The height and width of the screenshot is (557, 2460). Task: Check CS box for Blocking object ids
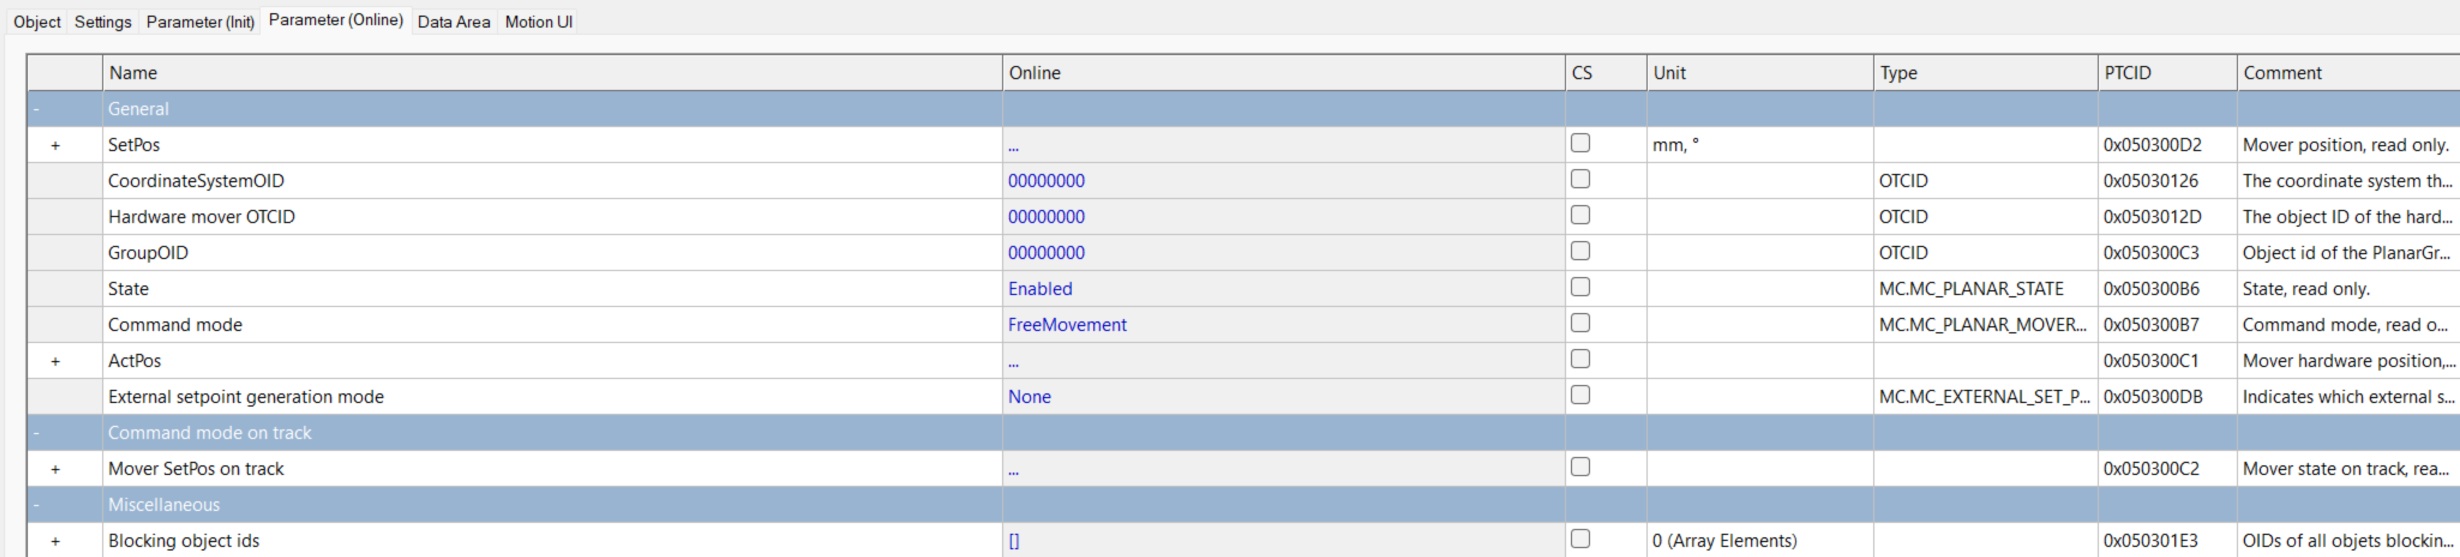click(x=1580, y=539)
